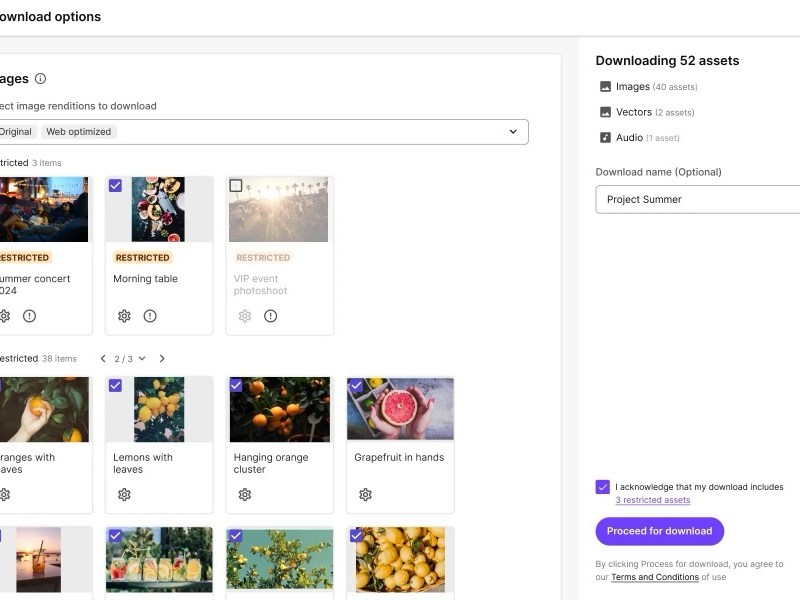Click Proceed for download
Image resolution: width=800 pixels, height=600 pixels.
(659, 531)
